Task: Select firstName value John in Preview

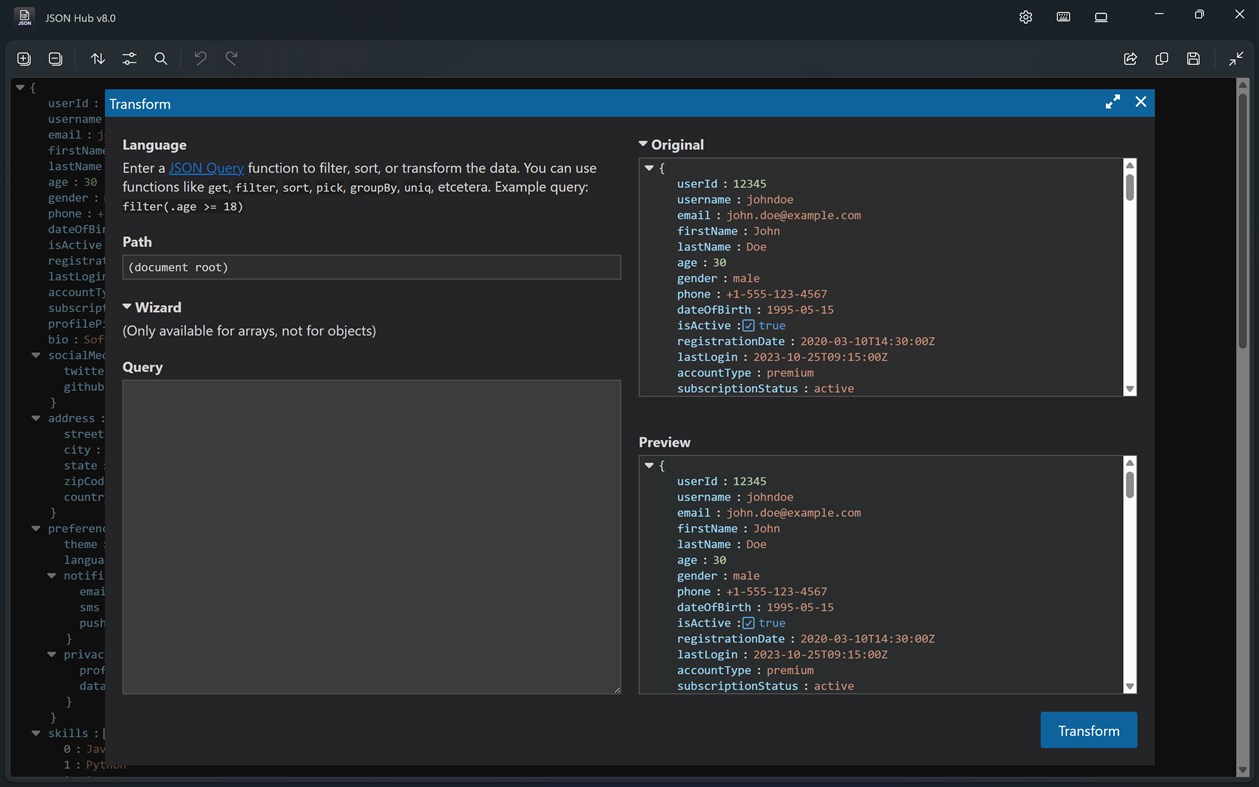Action: pyautogui.click(x=766, y=528)
